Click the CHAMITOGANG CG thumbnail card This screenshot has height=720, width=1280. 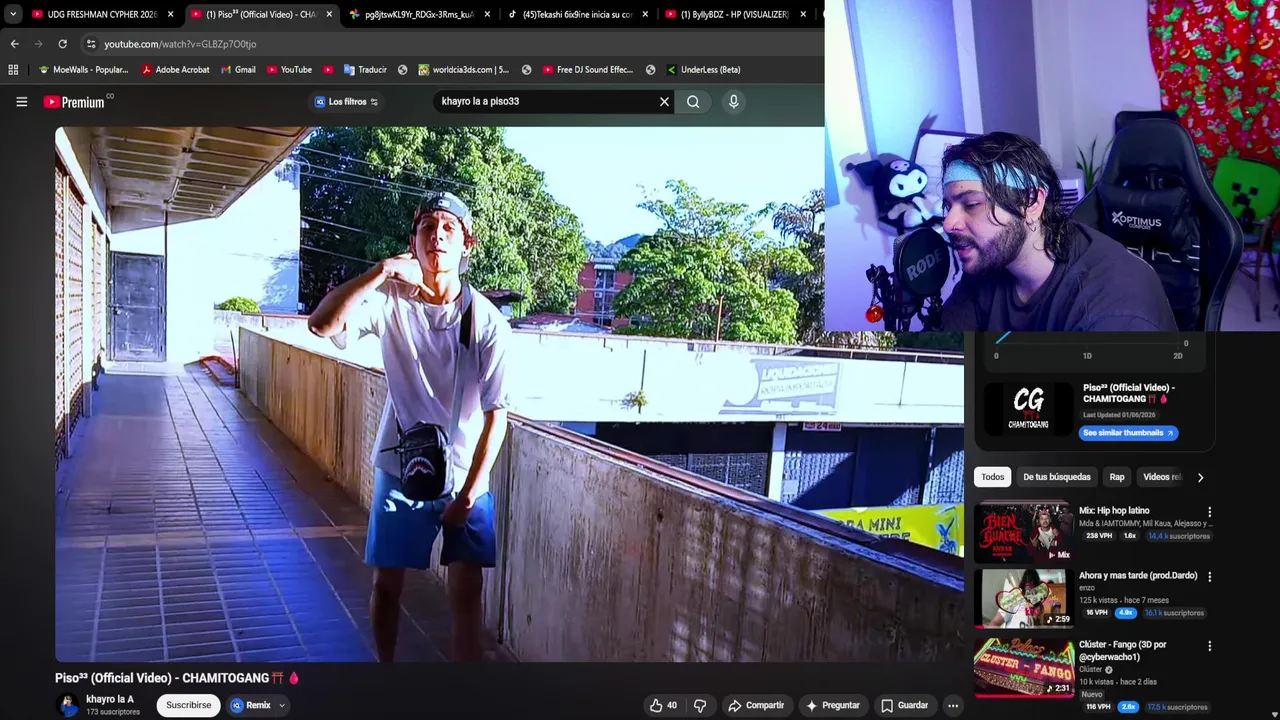(1028, 409)
